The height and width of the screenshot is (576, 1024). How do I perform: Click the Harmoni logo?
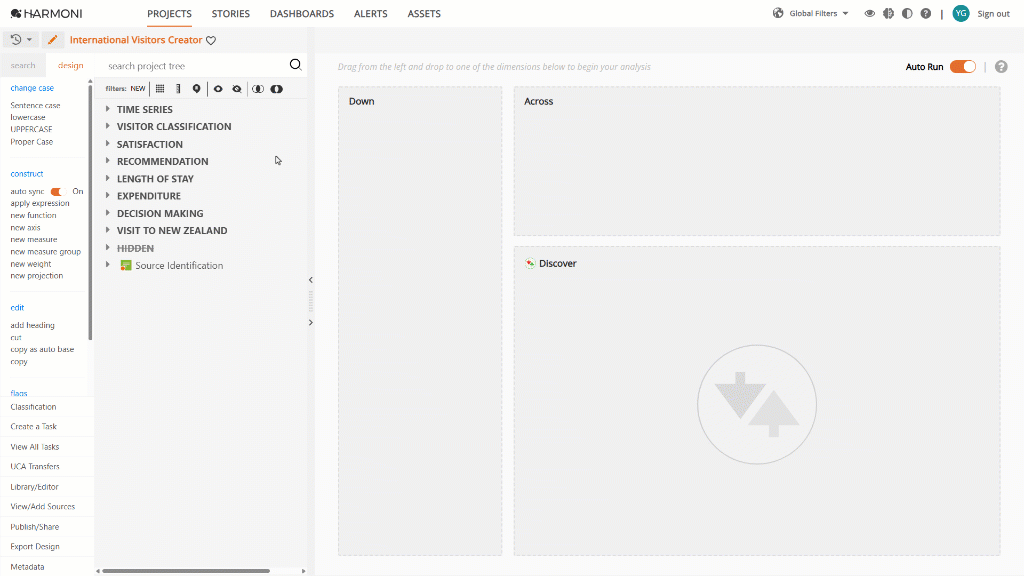[x=46, y=14]
